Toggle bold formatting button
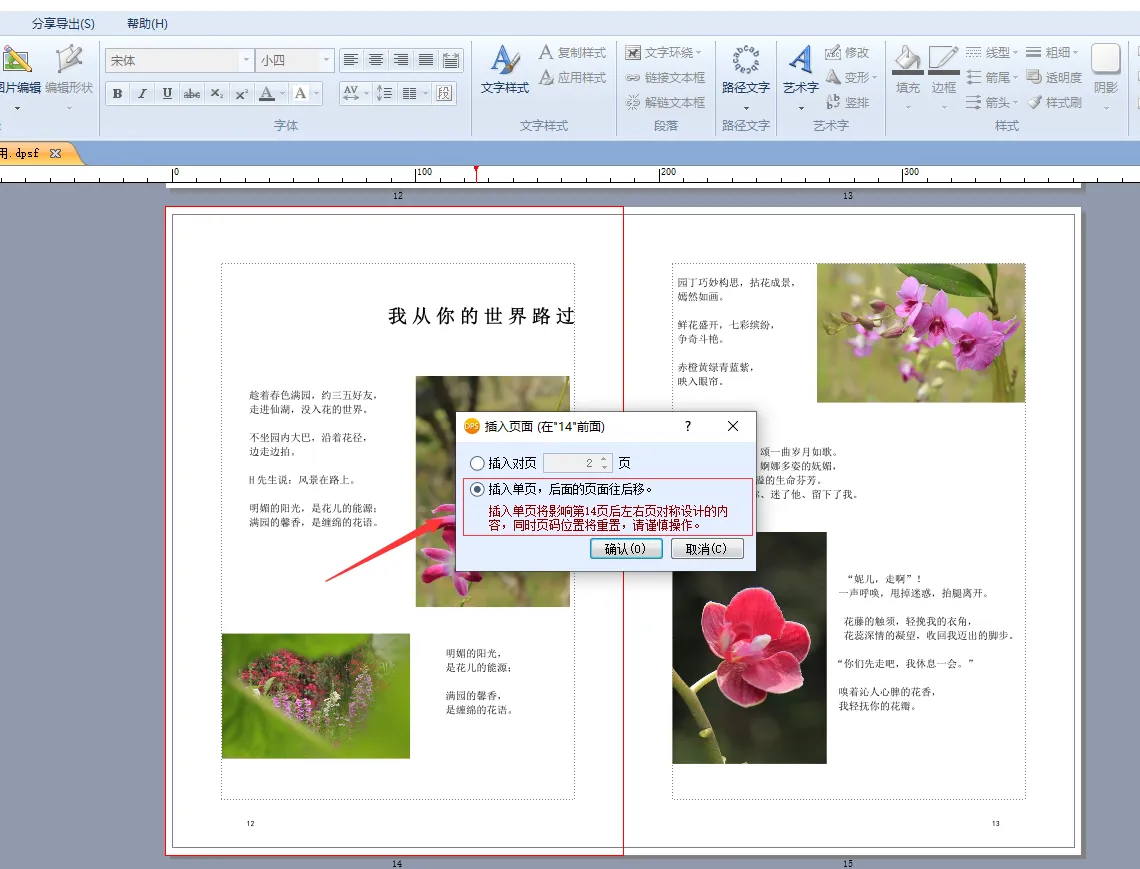The height and width of the screenshot is (869, 1140). pyautogui.click(x=117, y=94)
